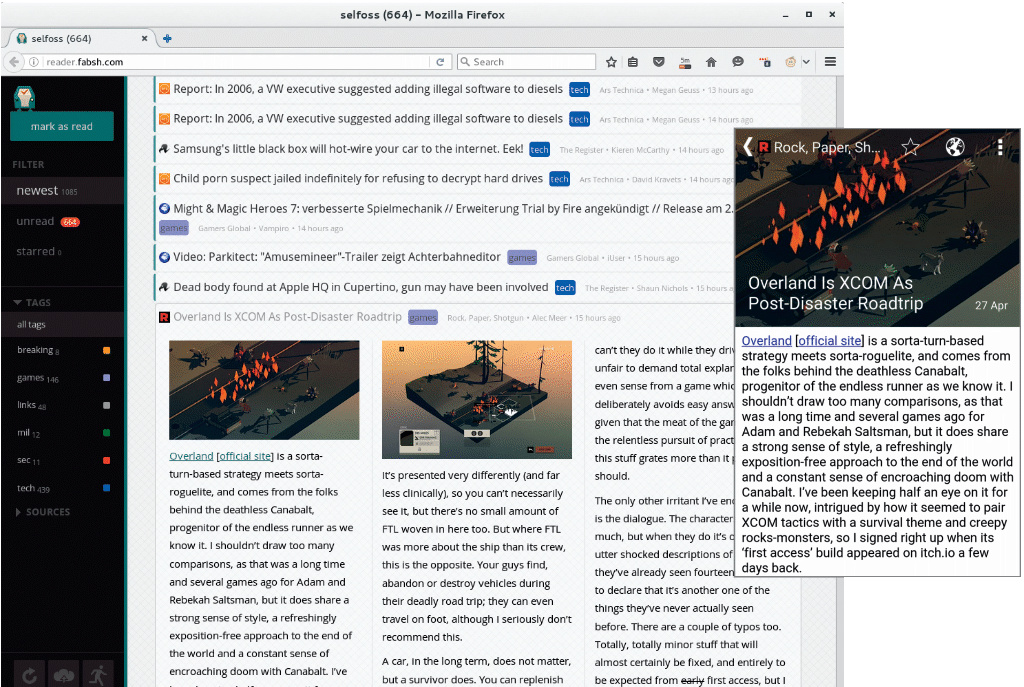
Task: Click the blue tech tag color swatch
Action: [107, 488]
